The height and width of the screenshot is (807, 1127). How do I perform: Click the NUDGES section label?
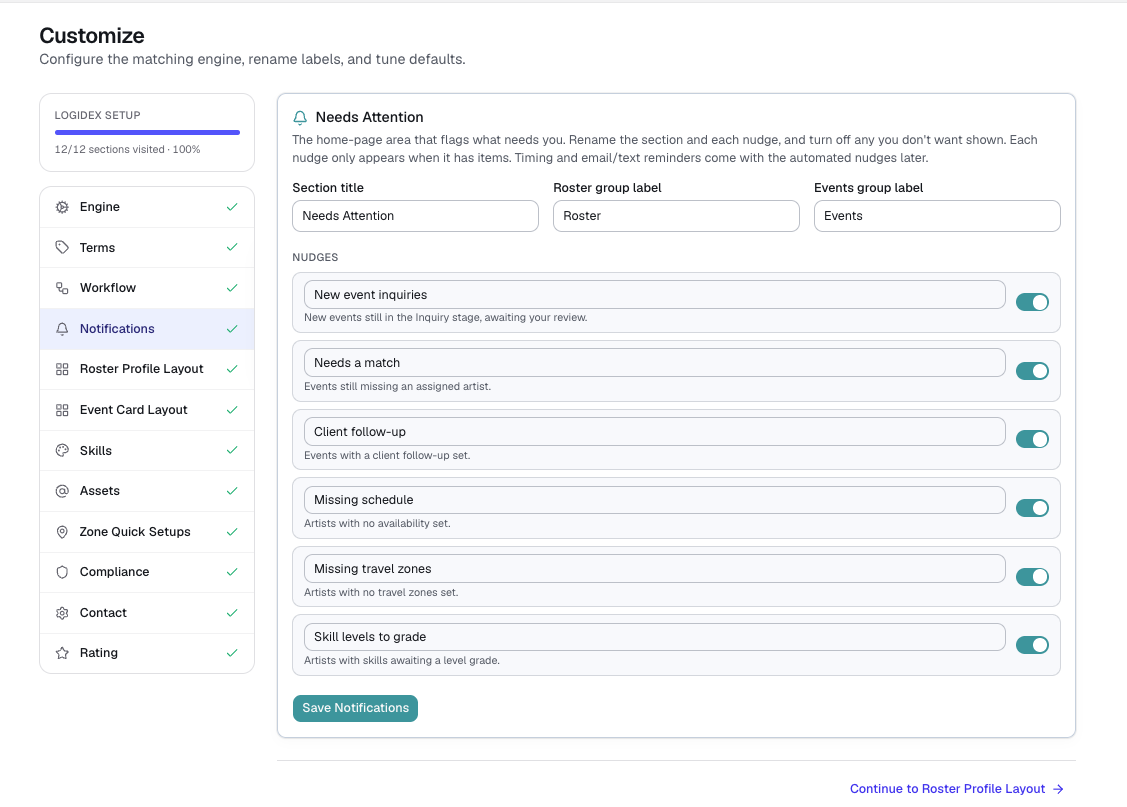[x=315, y=257]
